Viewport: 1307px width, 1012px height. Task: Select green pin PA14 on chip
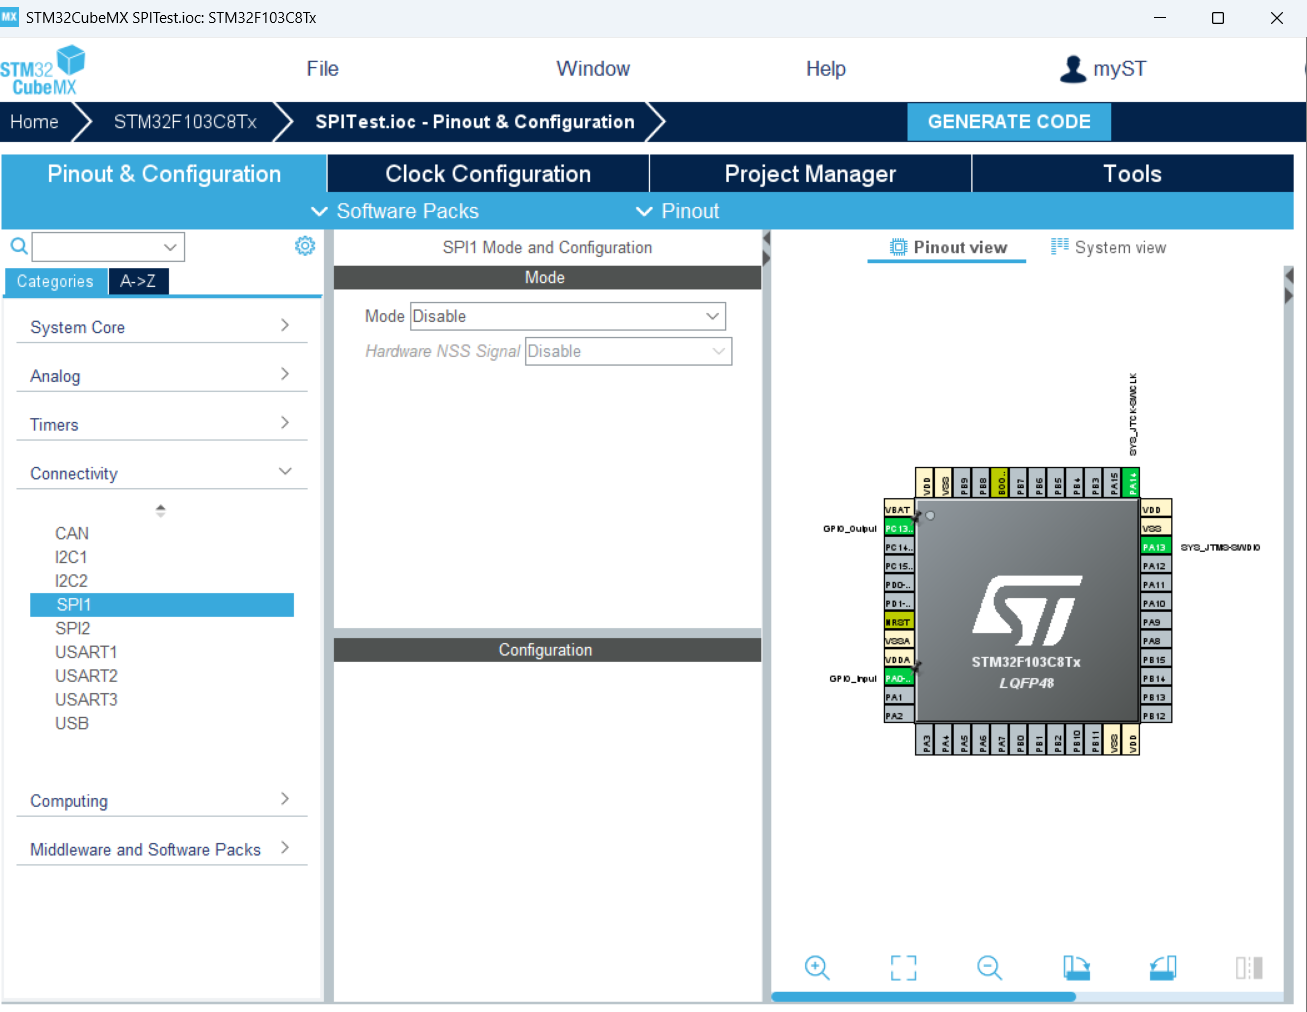pyautogui.click(x=1132, y=483)
